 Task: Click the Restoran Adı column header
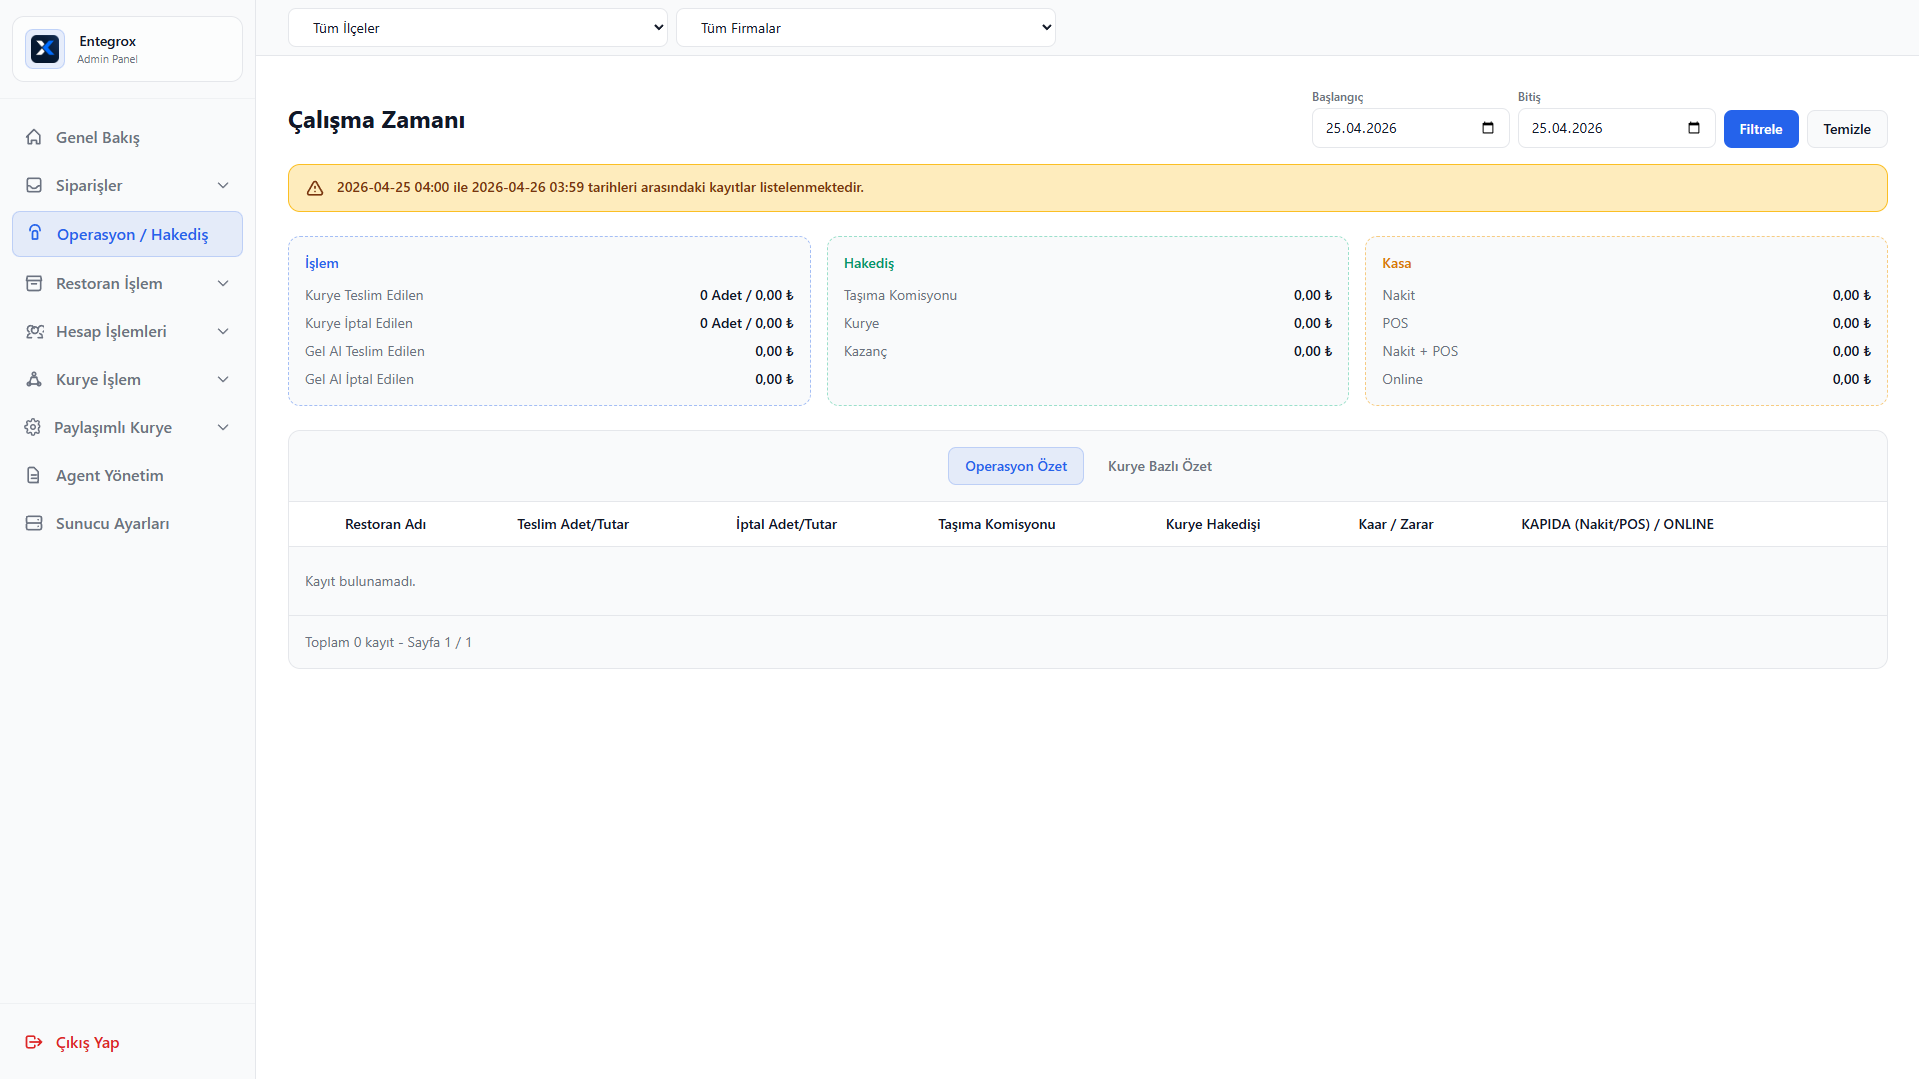pyautogui.click(x=385, y=524)
